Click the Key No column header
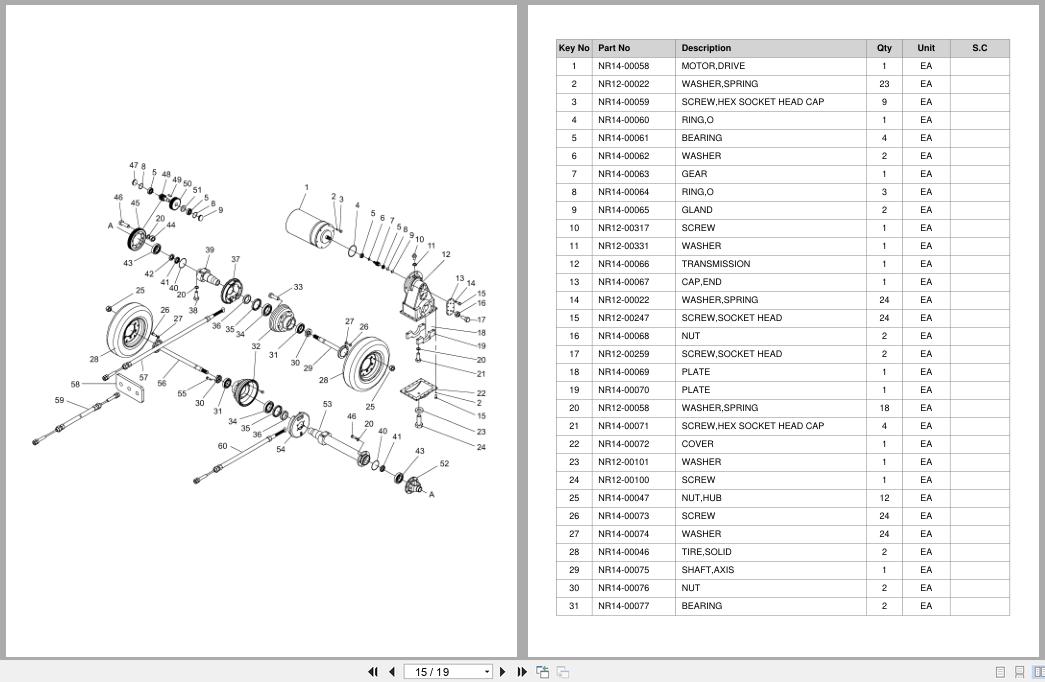Screen dimensions: 1045x682 coord(574,48)
